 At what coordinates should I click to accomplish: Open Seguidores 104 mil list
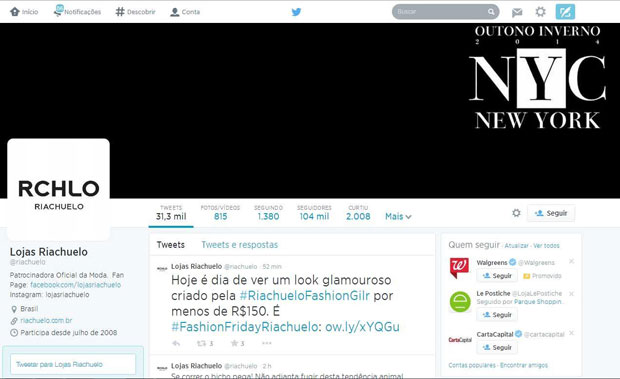[314, 213]
